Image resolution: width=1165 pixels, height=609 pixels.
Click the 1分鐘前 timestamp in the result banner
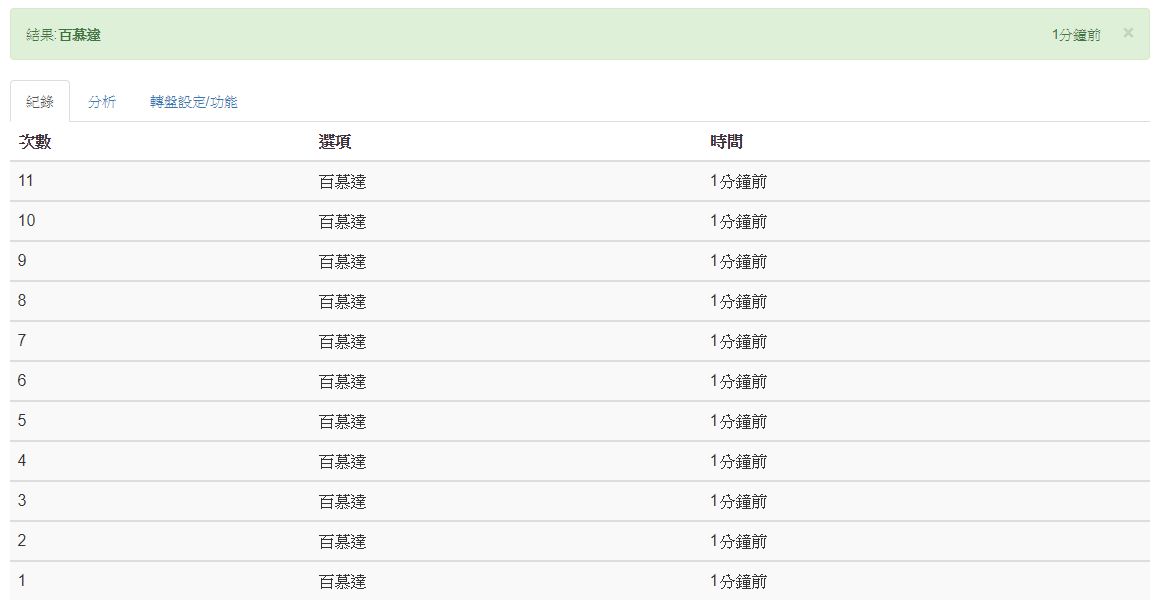click(1076, 35)
